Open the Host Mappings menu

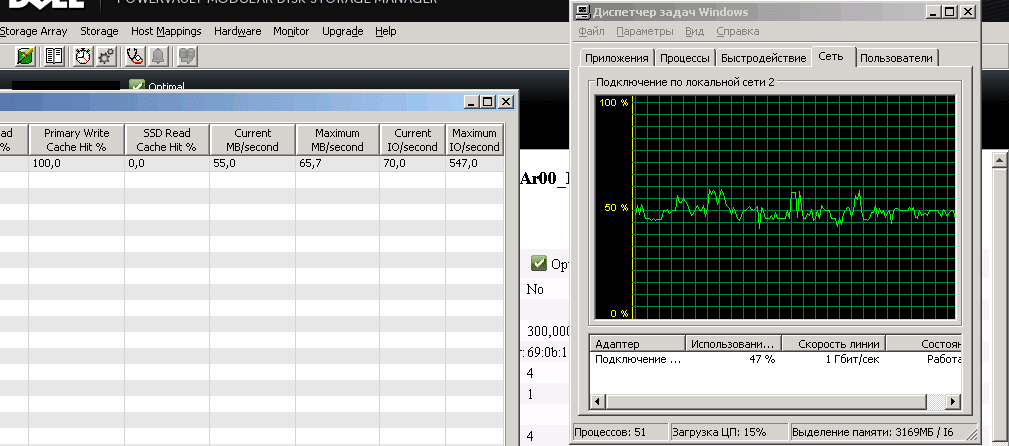tap(167, 32)
